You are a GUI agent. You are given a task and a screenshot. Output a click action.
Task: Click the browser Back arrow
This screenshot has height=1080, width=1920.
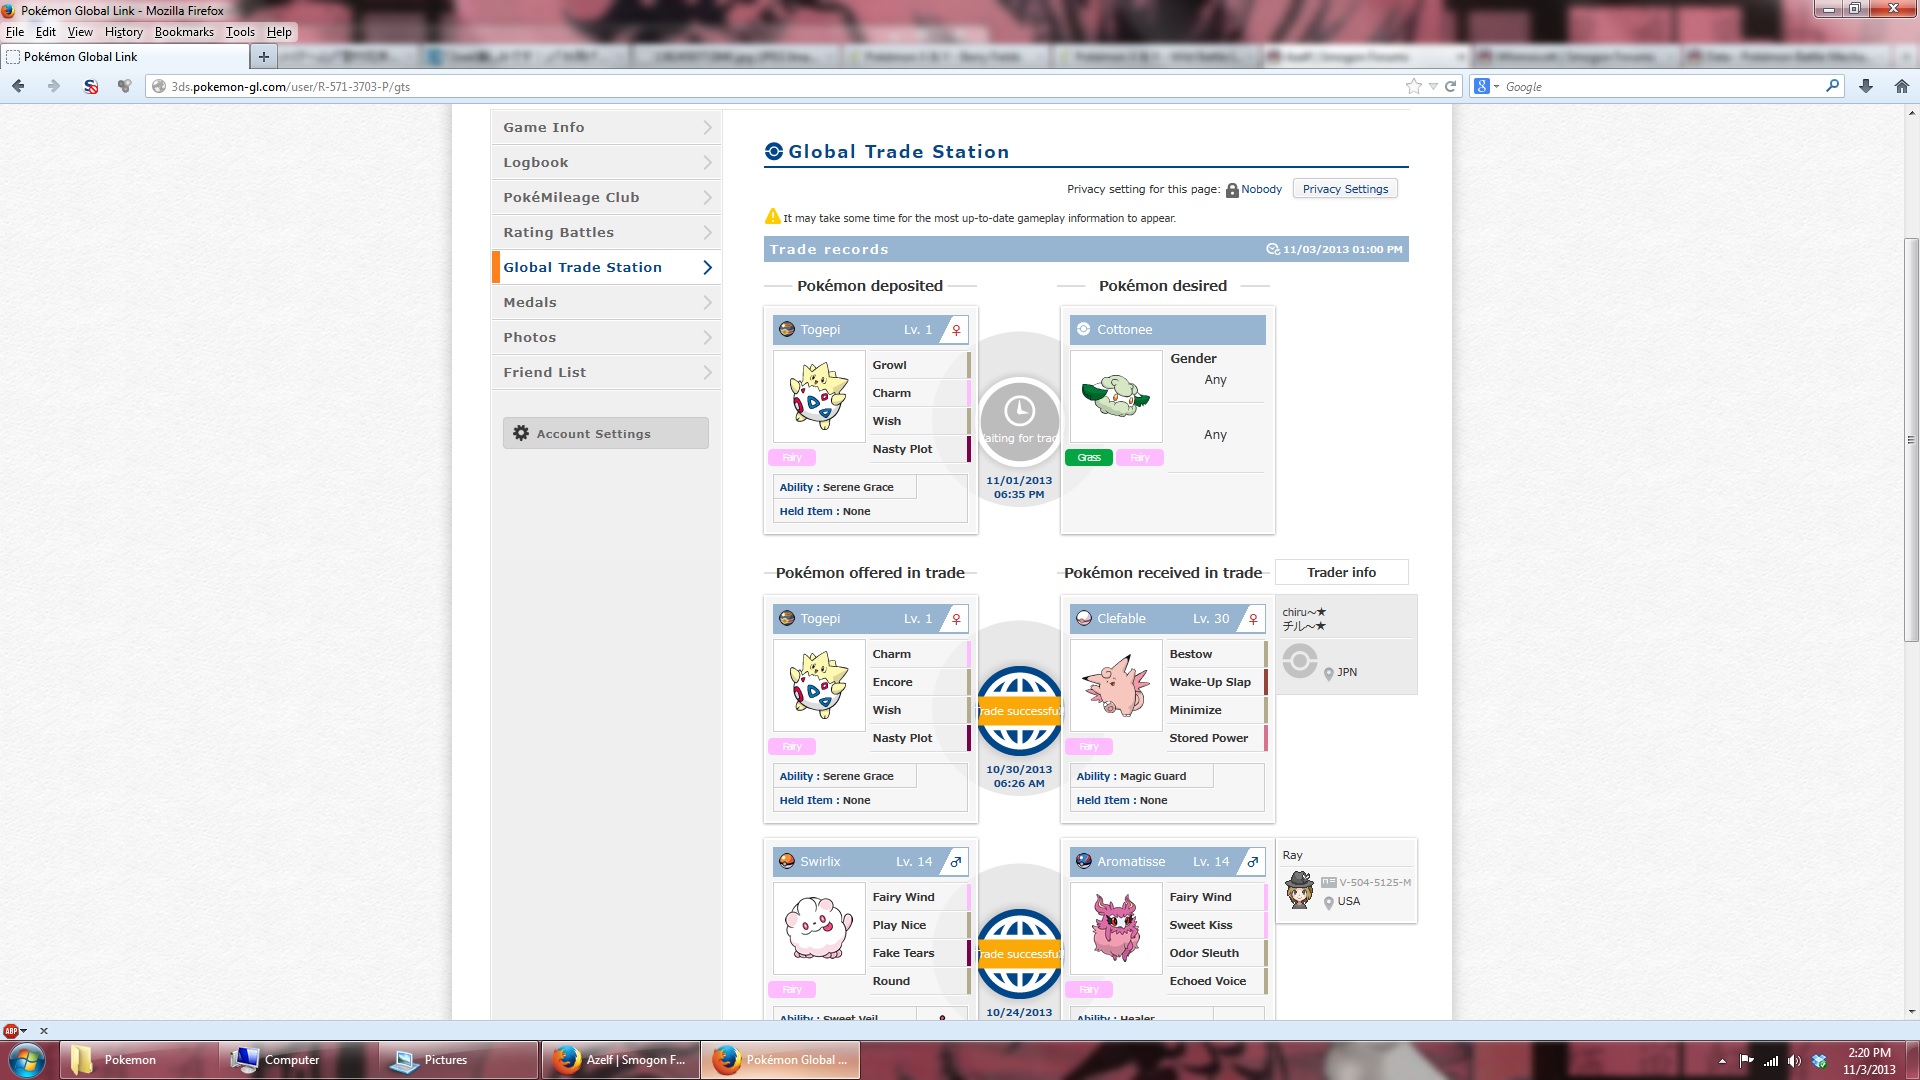[x=18, y=87]
